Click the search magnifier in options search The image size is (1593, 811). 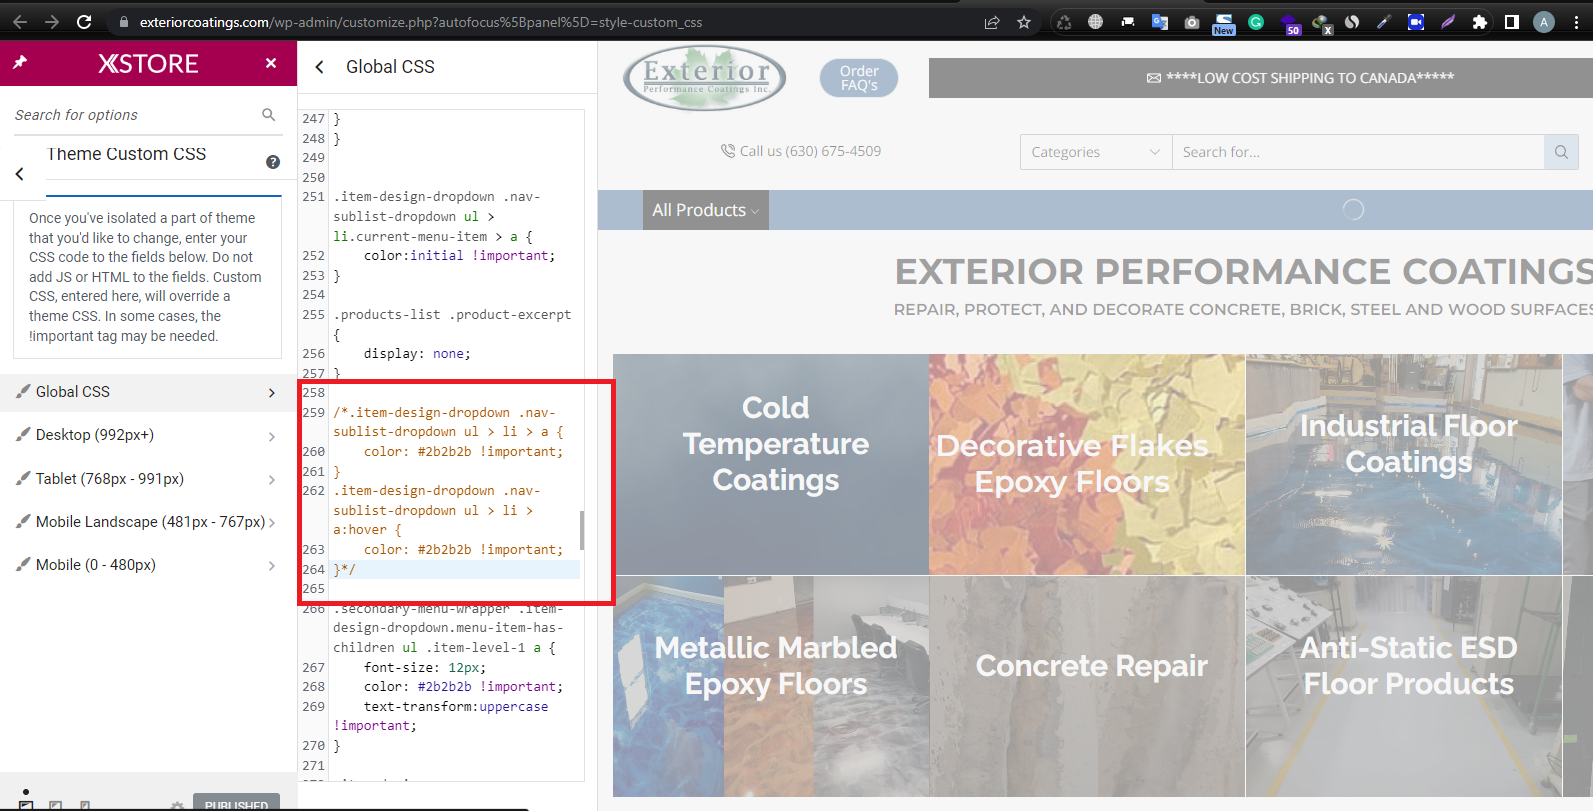click(268, 115)
